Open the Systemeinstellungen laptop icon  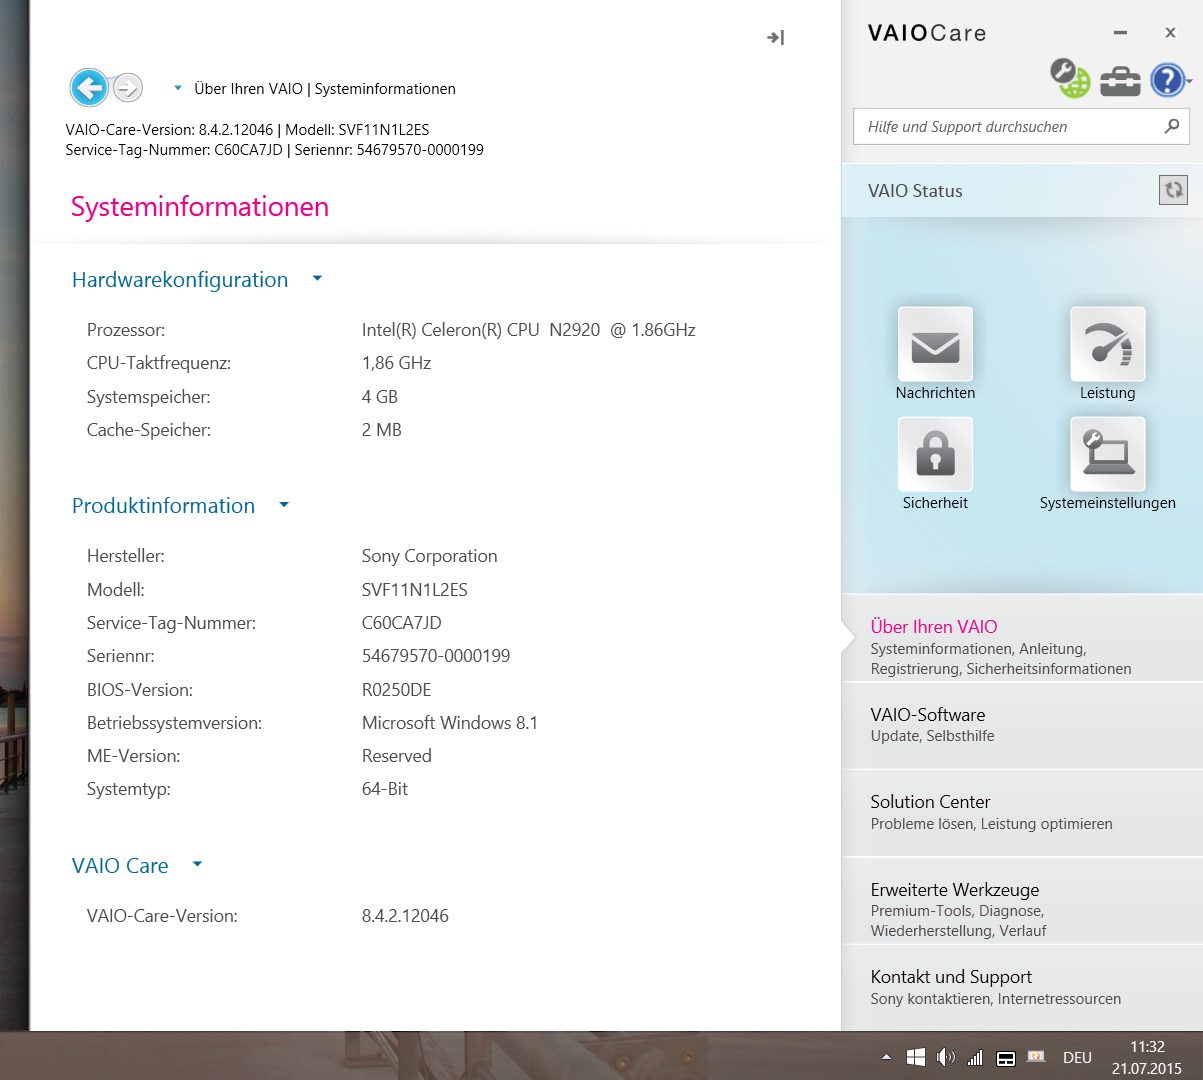pyautogui.click(x=1107, y=455)
